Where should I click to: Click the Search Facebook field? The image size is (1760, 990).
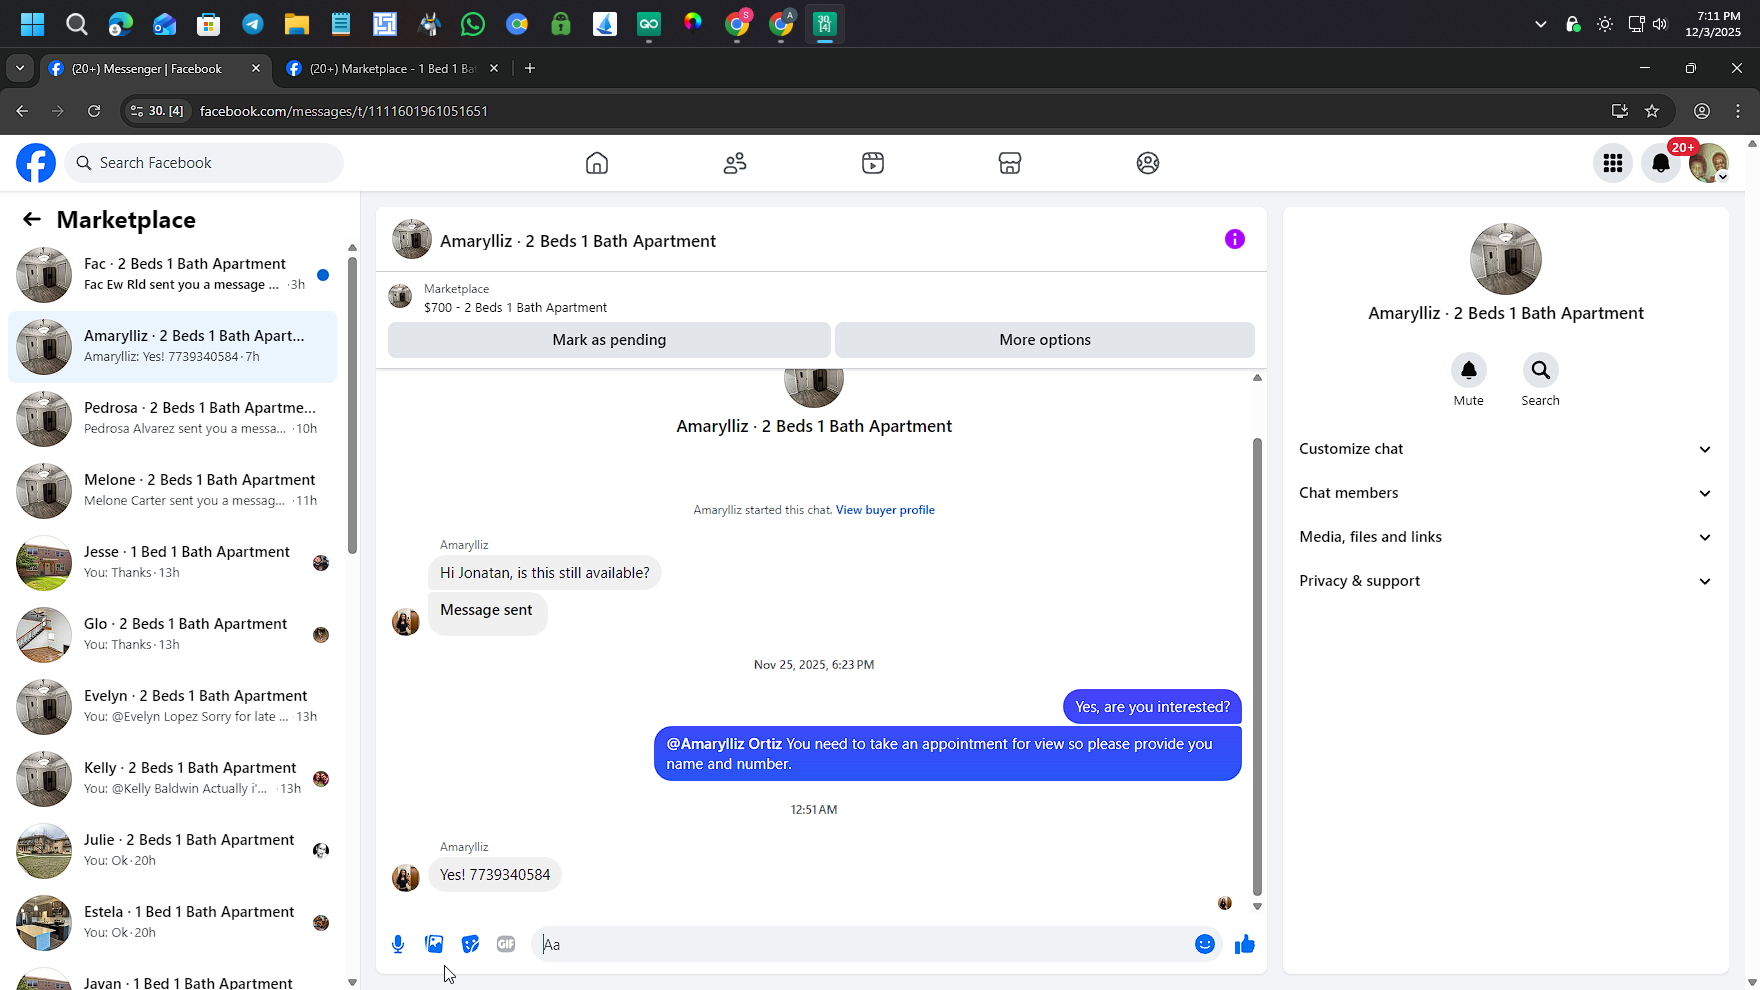[204, 163]
